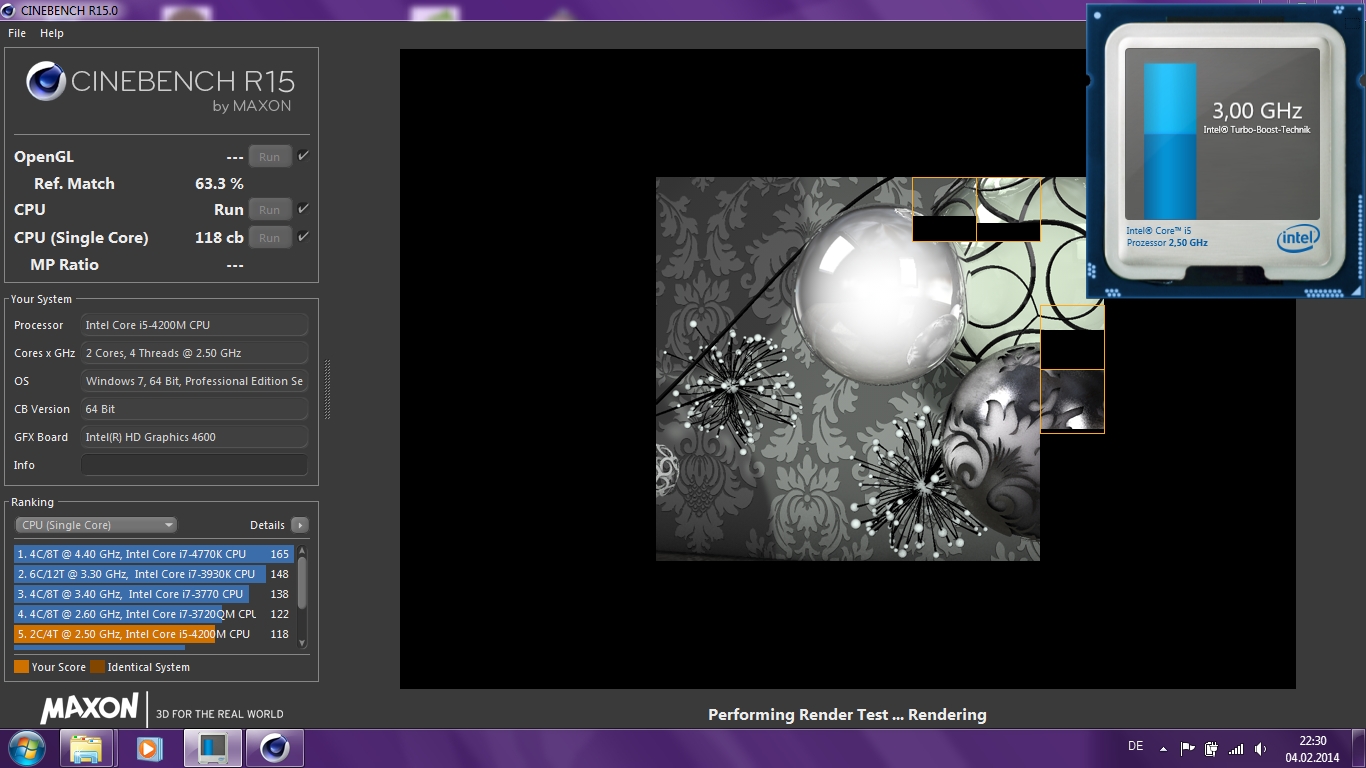The image size is (1366, 768).
Task: Click the OS field showing Windows 7
Action: pyautogui.click(x=194, y=381)
